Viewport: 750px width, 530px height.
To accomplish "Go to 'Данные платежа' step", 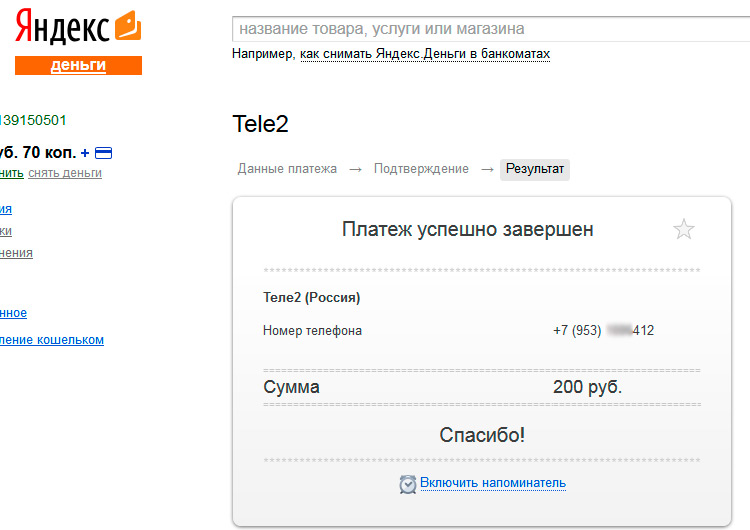I will 287,169.
